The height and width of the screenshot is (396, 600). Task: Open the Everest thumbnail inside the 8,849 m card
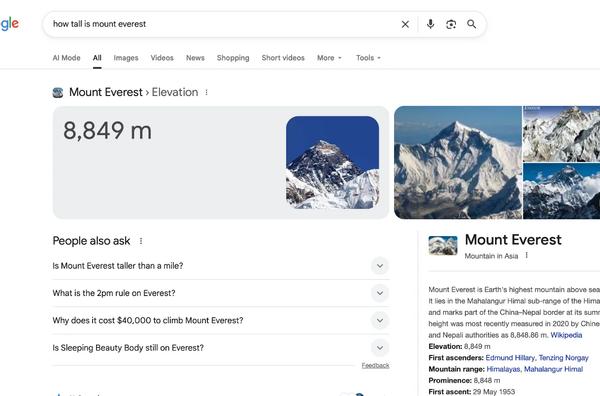[x=333, y=163]
